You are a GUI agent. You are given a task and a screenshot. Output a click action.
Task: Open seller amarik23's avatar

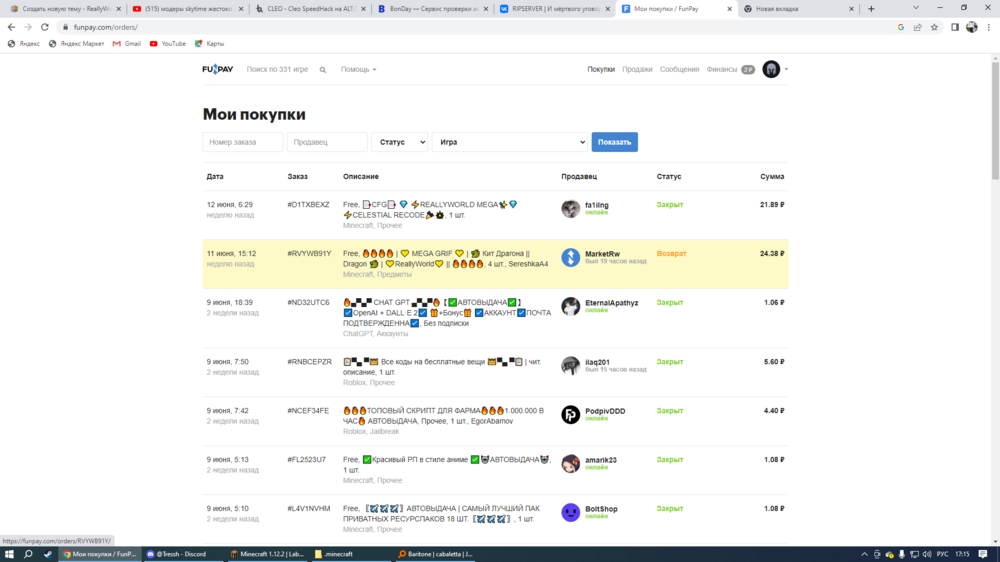click(x=570, y=464)
